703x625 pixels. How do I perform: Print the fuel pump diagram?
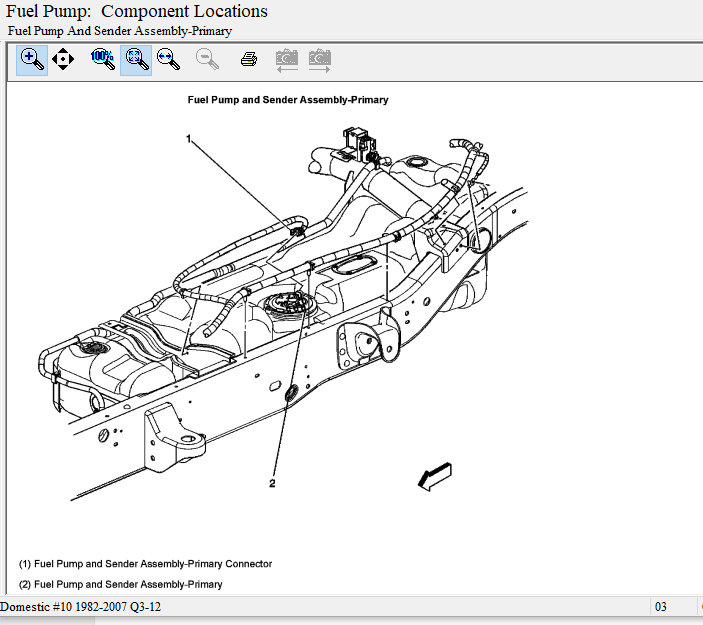(x=249, y=59)
